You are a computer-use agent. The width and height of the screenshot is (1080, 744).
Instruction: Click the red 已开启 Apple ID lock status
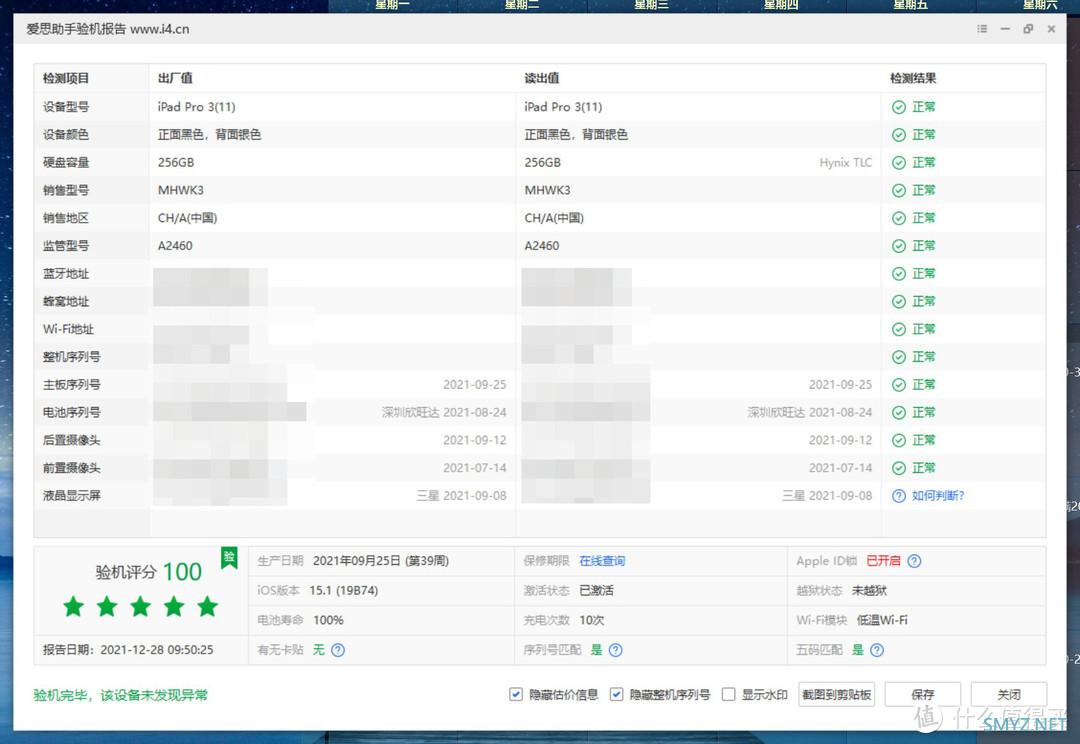(883, 561)
